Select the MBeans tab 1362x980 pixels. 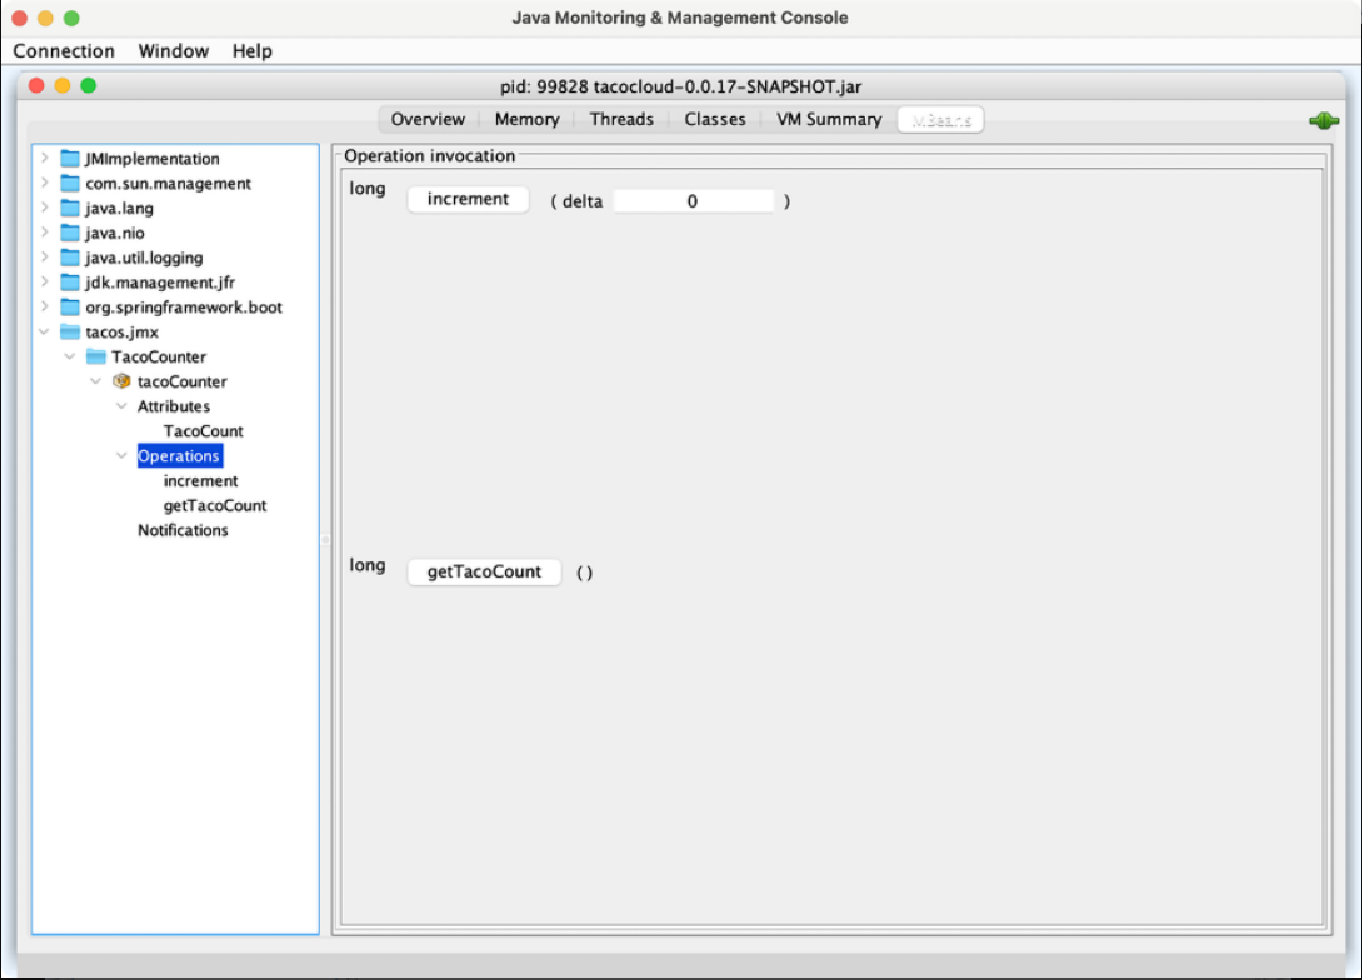[941, 120]
